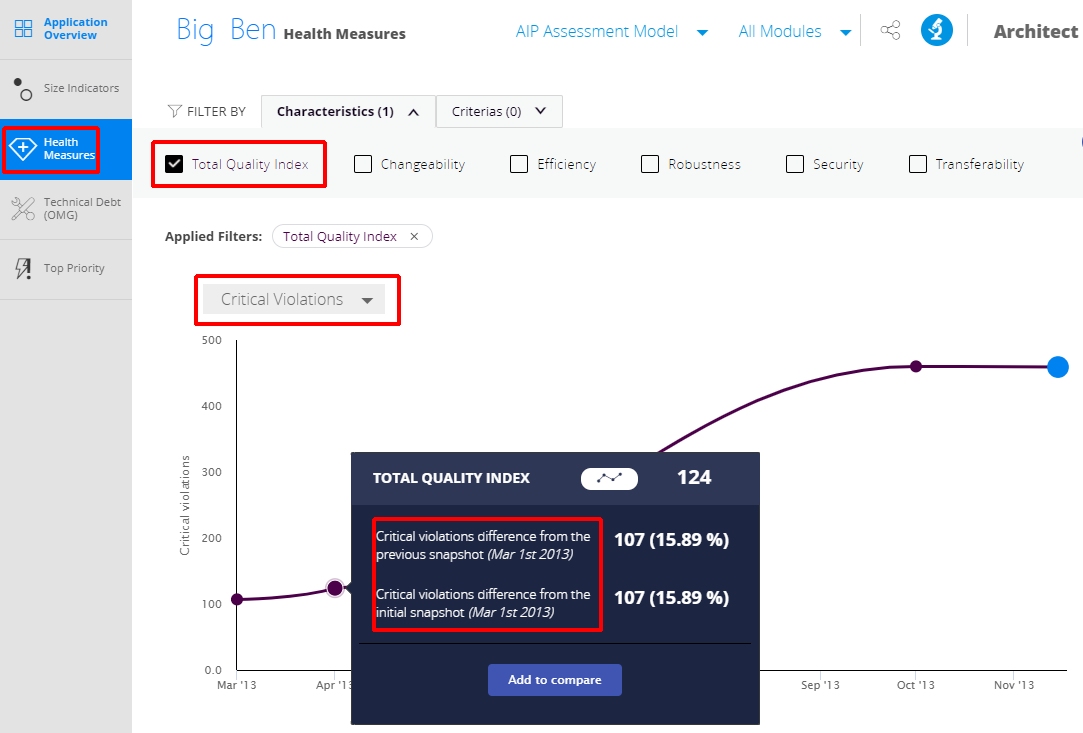Open the Technical Debt (OMG) tools icon
Image resolution: width=1083 pixels, height=733 pixels.
23,209
